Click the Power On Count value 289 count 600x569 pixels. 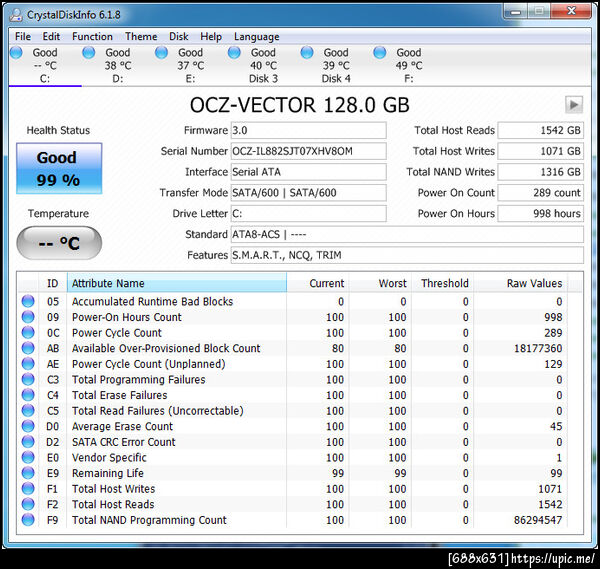540,192
